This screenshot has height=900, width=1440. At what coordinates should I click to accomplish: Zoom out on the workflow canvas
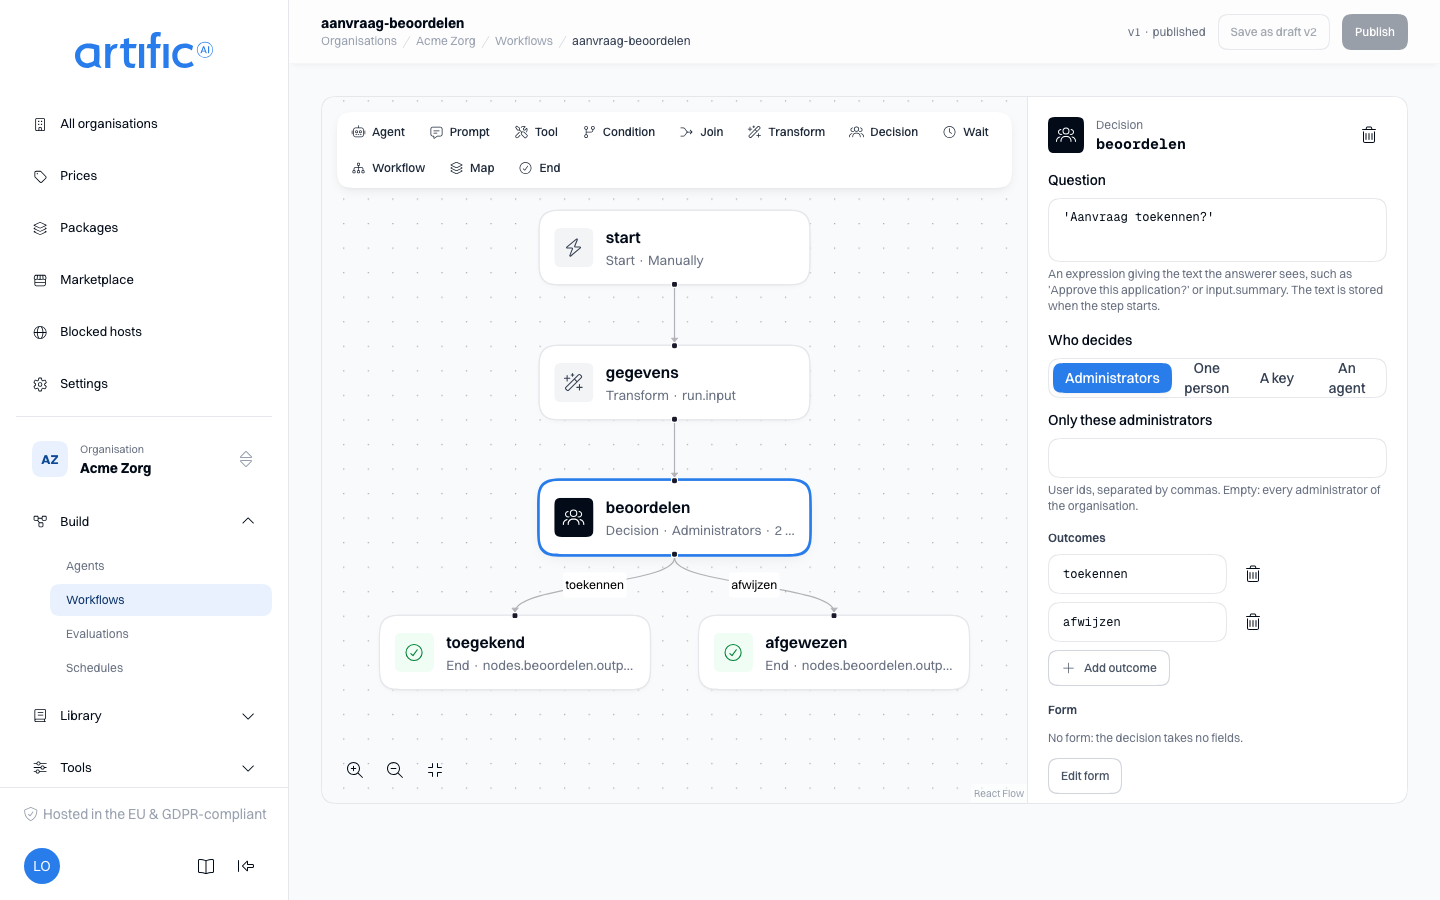[395, 770]
